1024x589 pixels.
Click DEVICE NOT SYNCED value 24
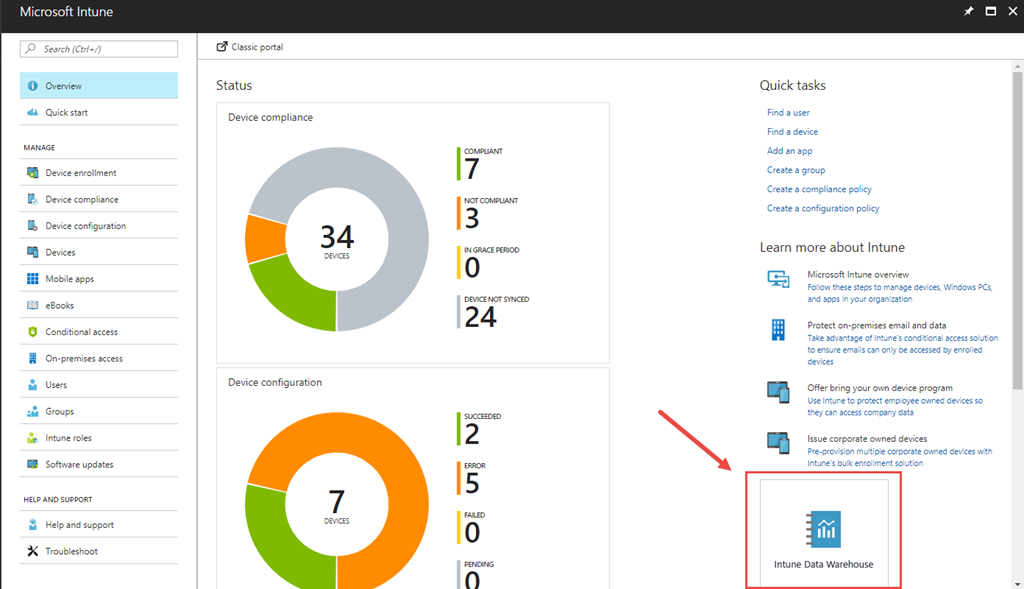[x=481, y=317]
